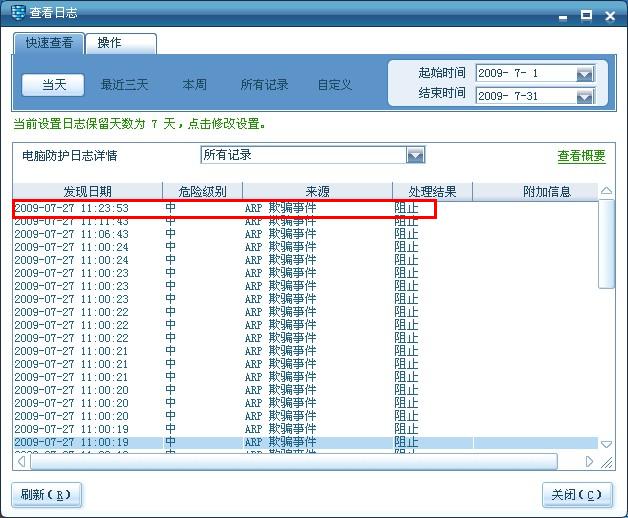Image resolution: width=628 pixels, height=518 pixels.
Task: Click the horizontal scrollbar thumb
Action: 294,462
